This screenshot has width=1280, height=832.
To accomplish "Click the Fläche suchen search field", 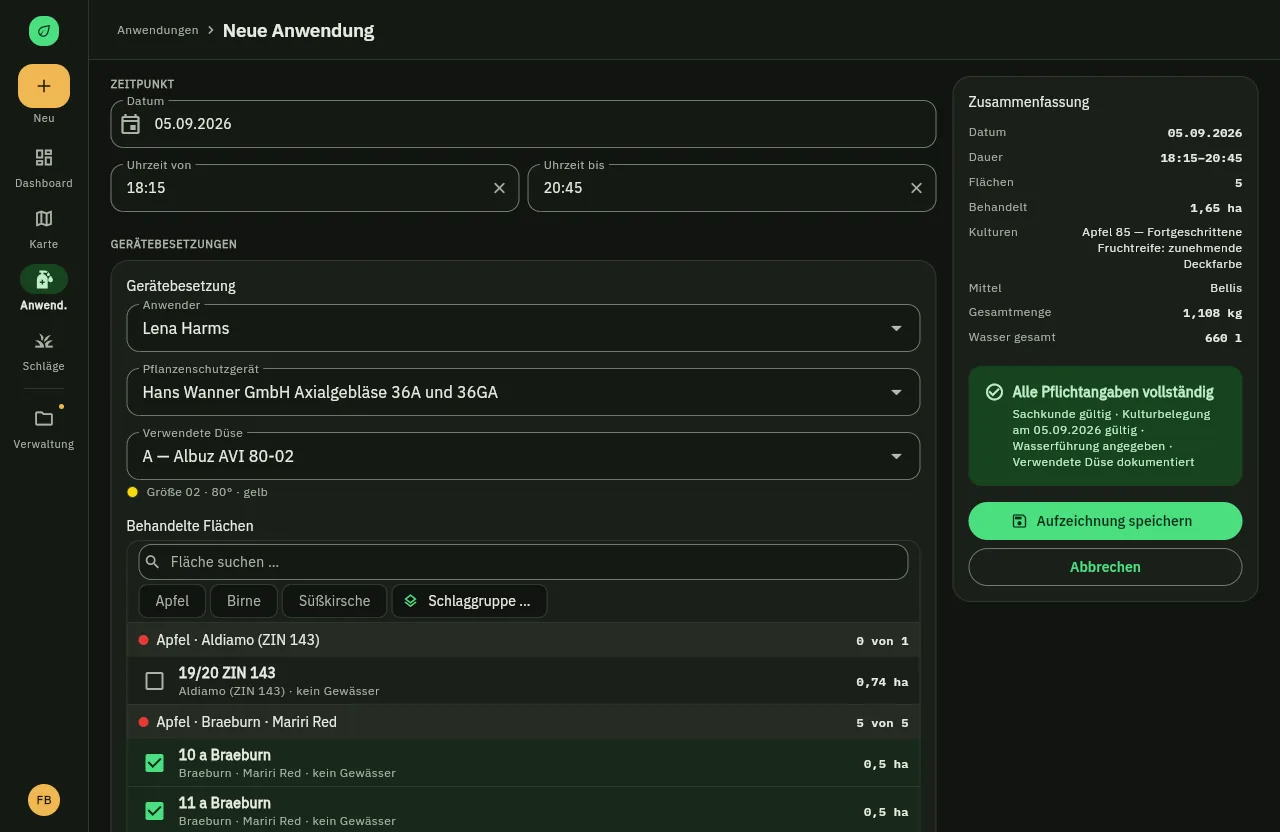I will tap(523, 562).
